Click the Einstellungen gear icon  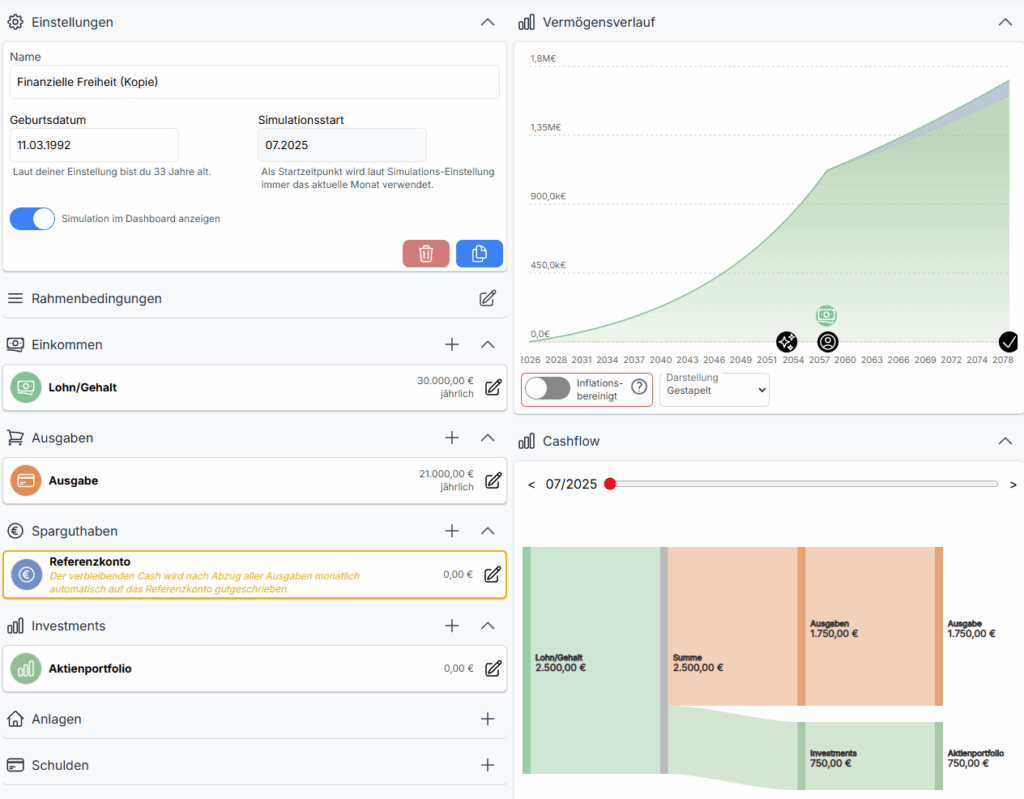tap(15, 22)
